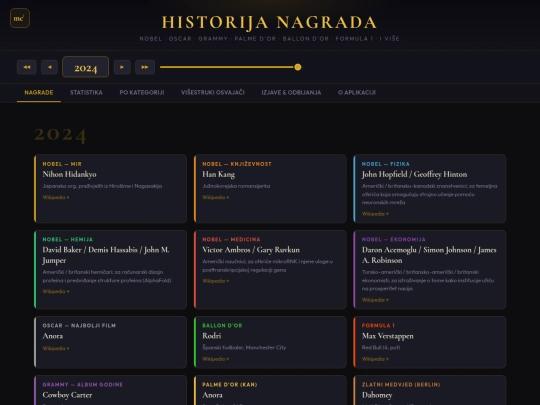This screenshot has width=540, height=405.
Task: Click Anora under Palme d'Or (Kan)
Action: pyautogui.click(x=212, y=395)
